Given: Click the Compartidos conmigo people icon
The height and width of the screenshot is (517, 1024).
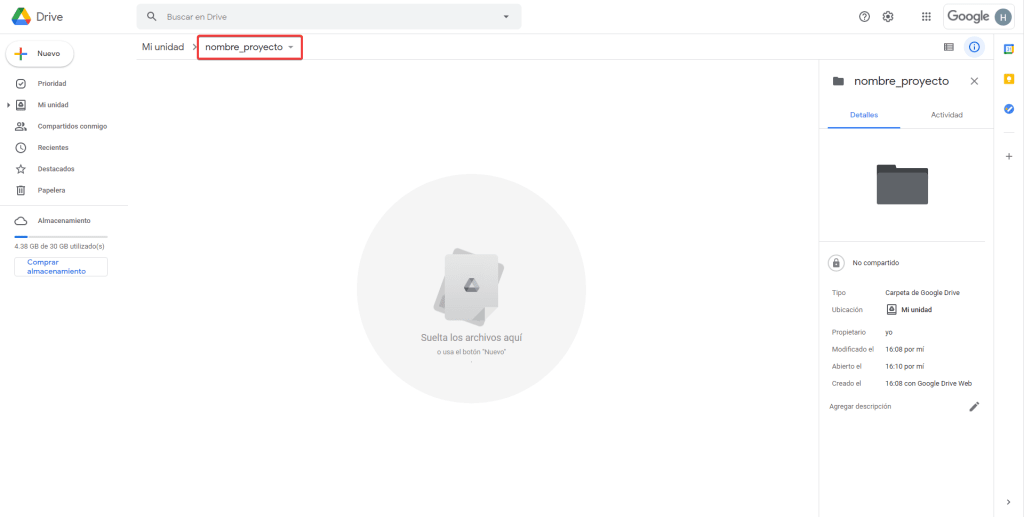Looking at the screenshot, I should 21,127.
